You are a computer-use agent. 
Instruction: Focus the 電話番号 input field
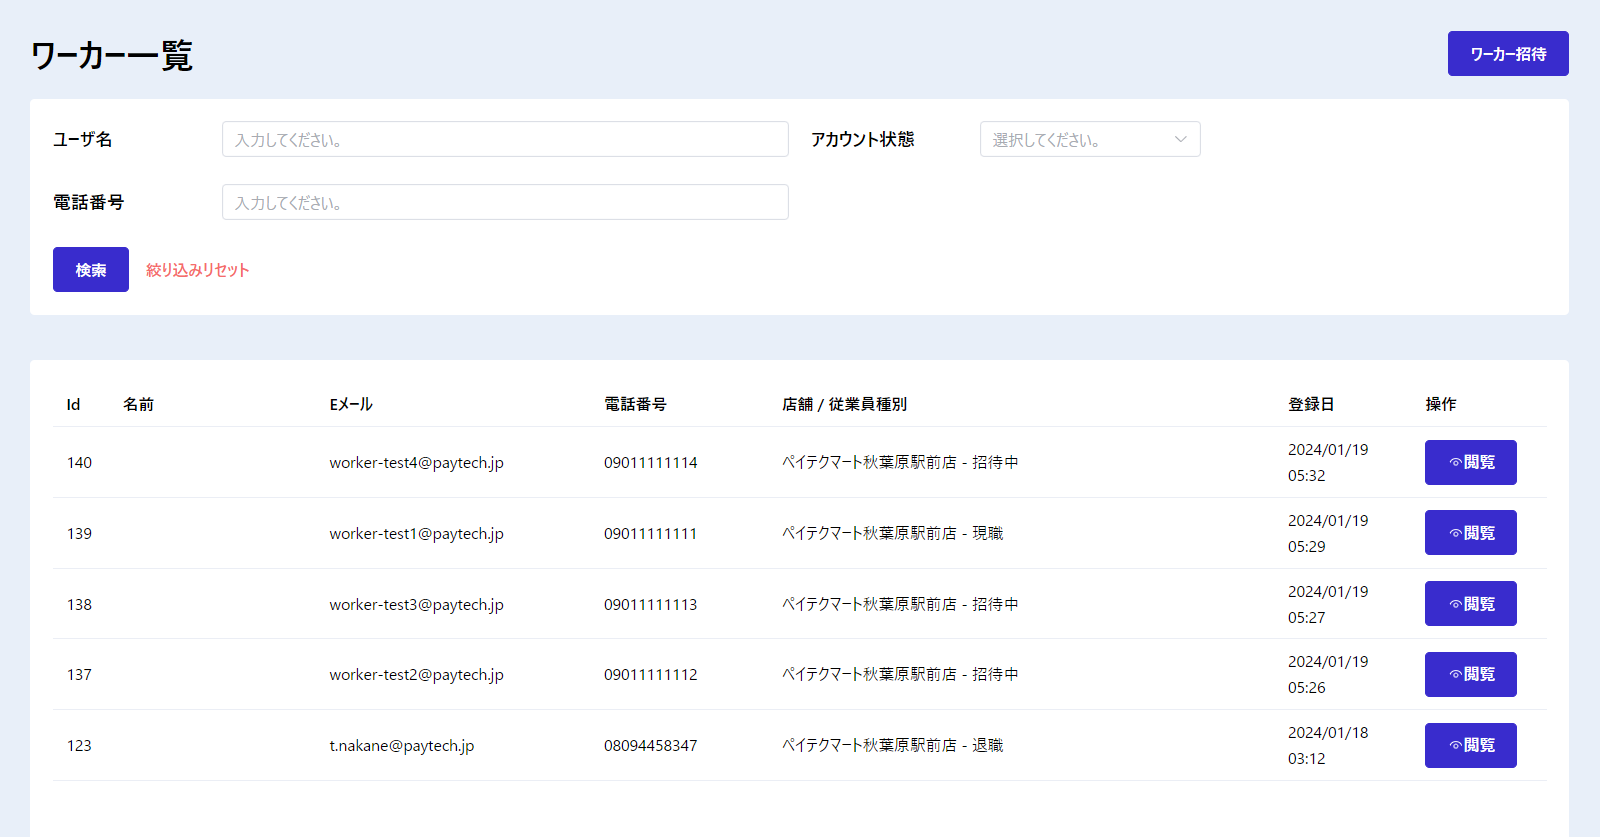[505, 202]
